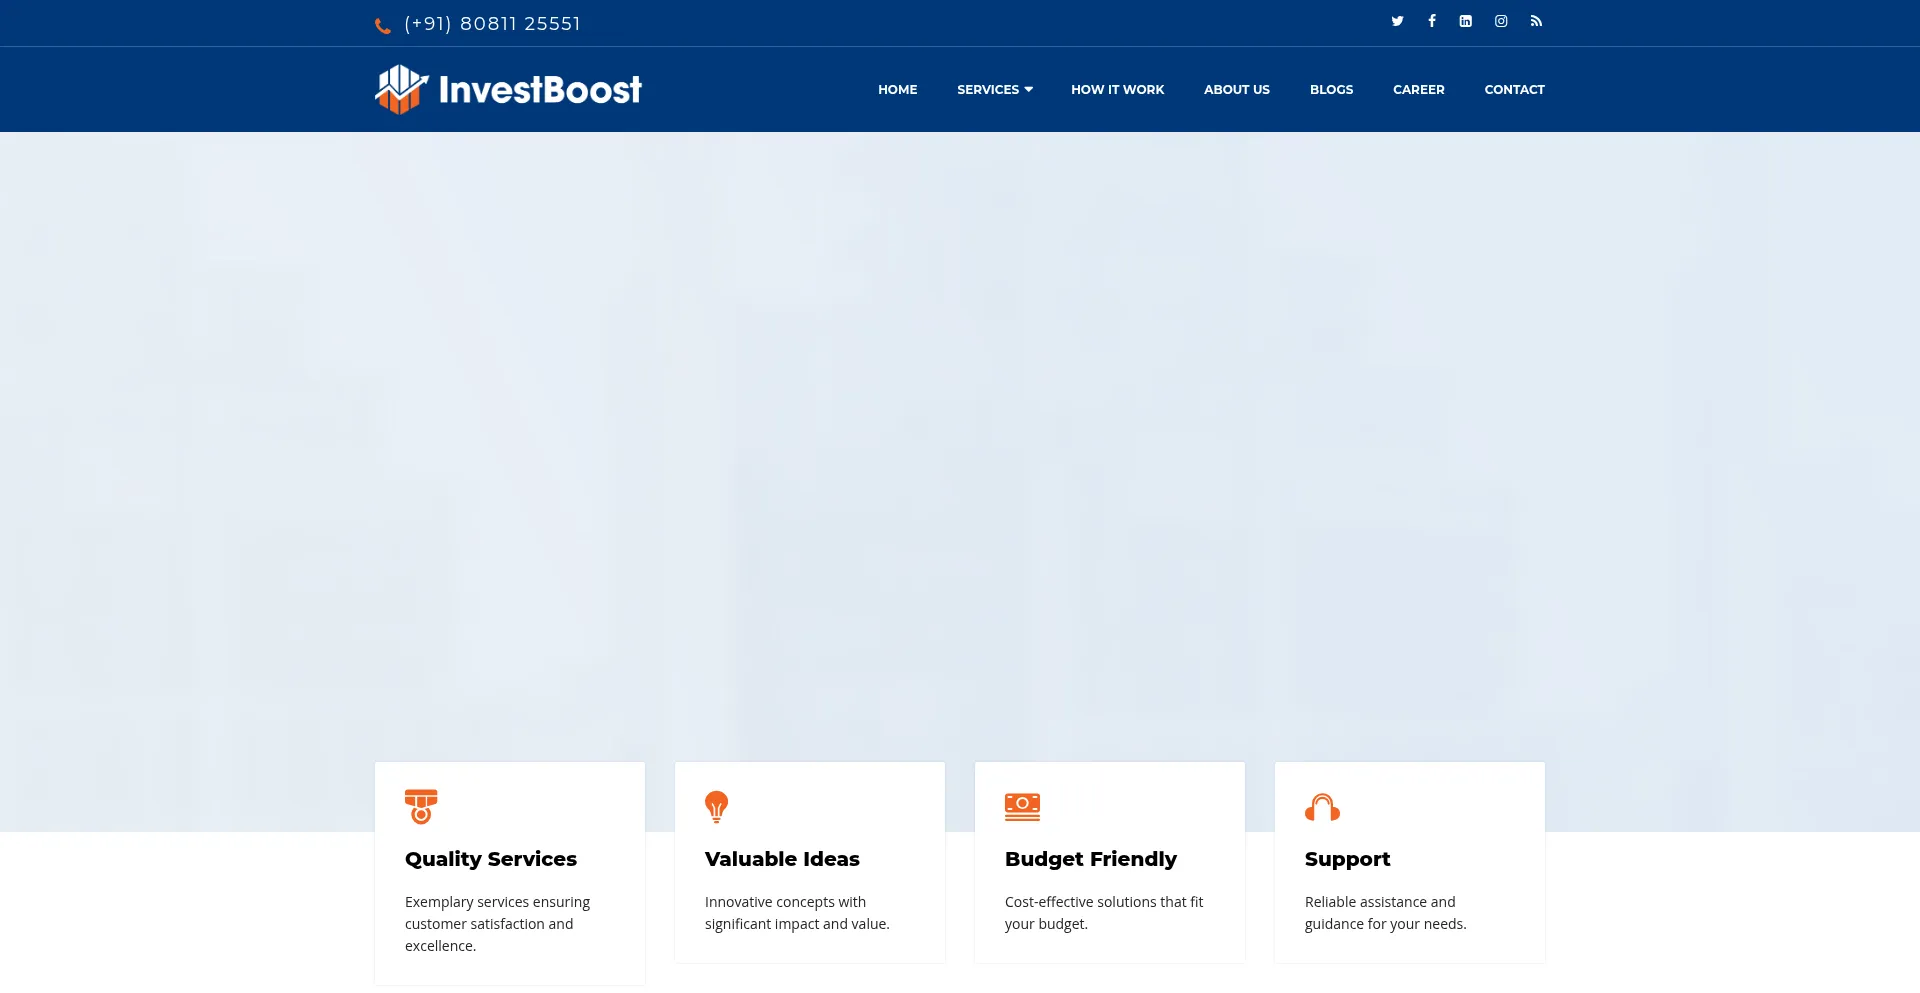The height and width of the screenshot is (993, 1920).
Task: Click the Twitter icon in top bar
Action: click(x=1397, y=21)
